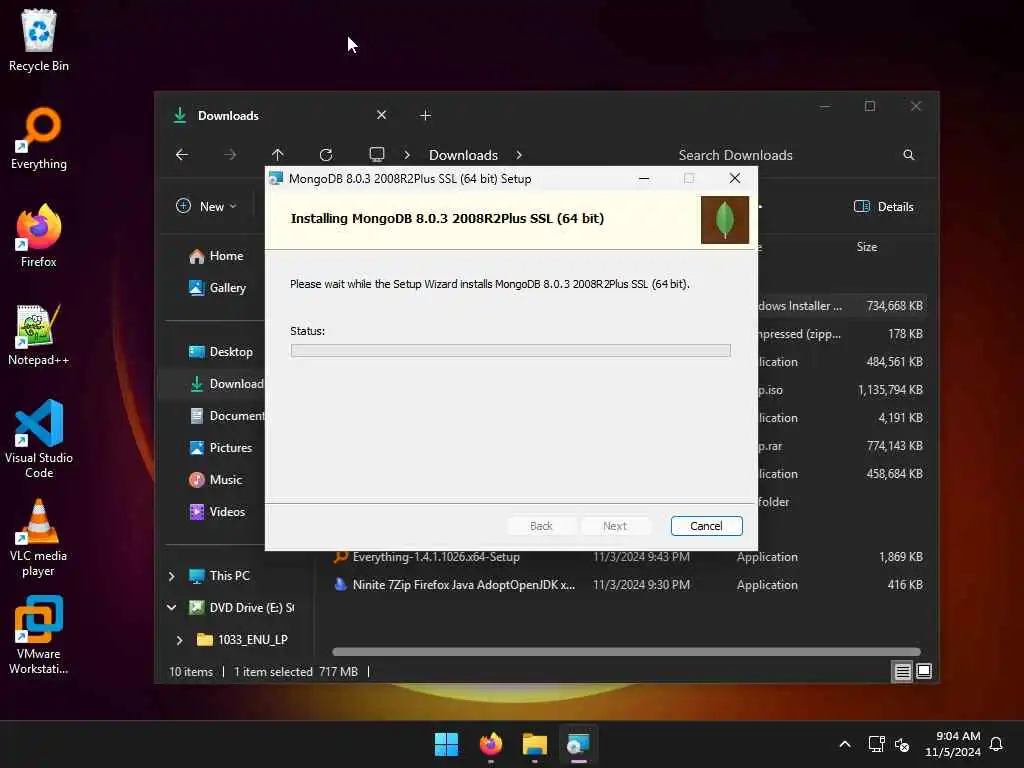Open the network status tray icon
The image size is (1024, 768).
tap(876, 744)
